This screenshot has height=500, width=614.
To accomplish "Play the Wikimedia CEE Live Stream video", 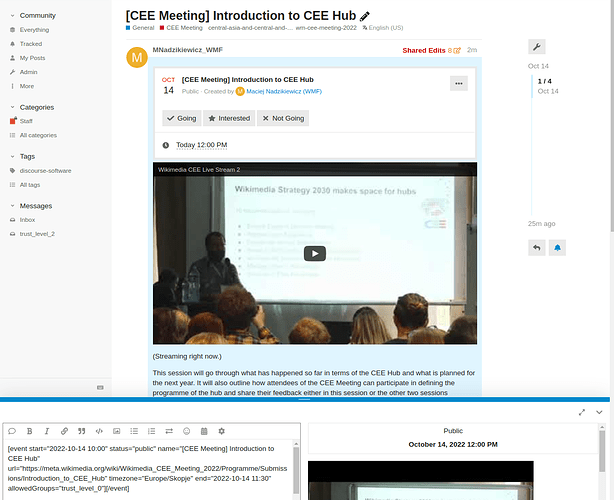I will (x=315, y=254).
